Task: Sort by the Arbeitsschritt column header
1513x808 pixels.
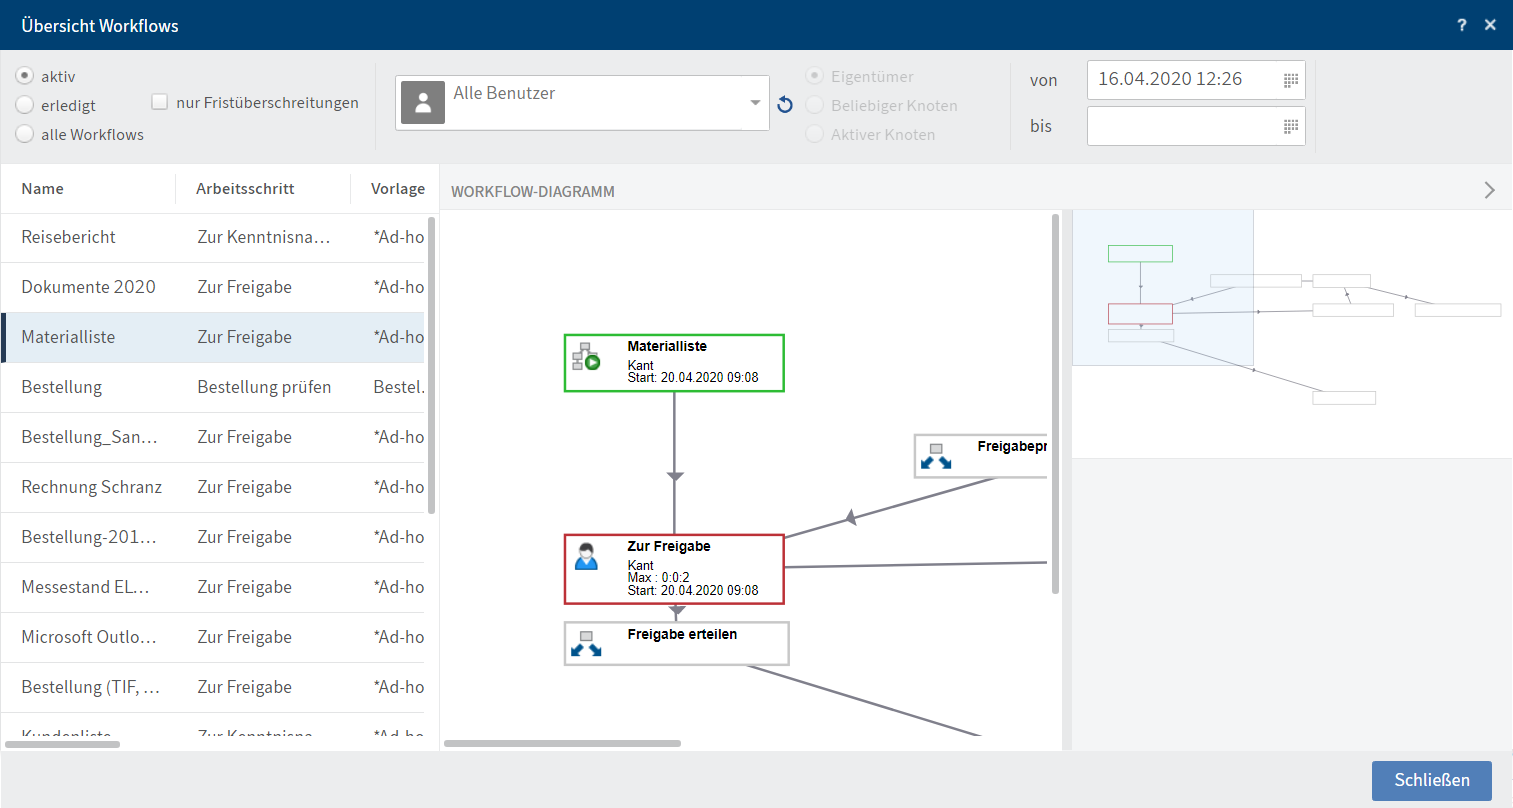Action: pos(245,189)
